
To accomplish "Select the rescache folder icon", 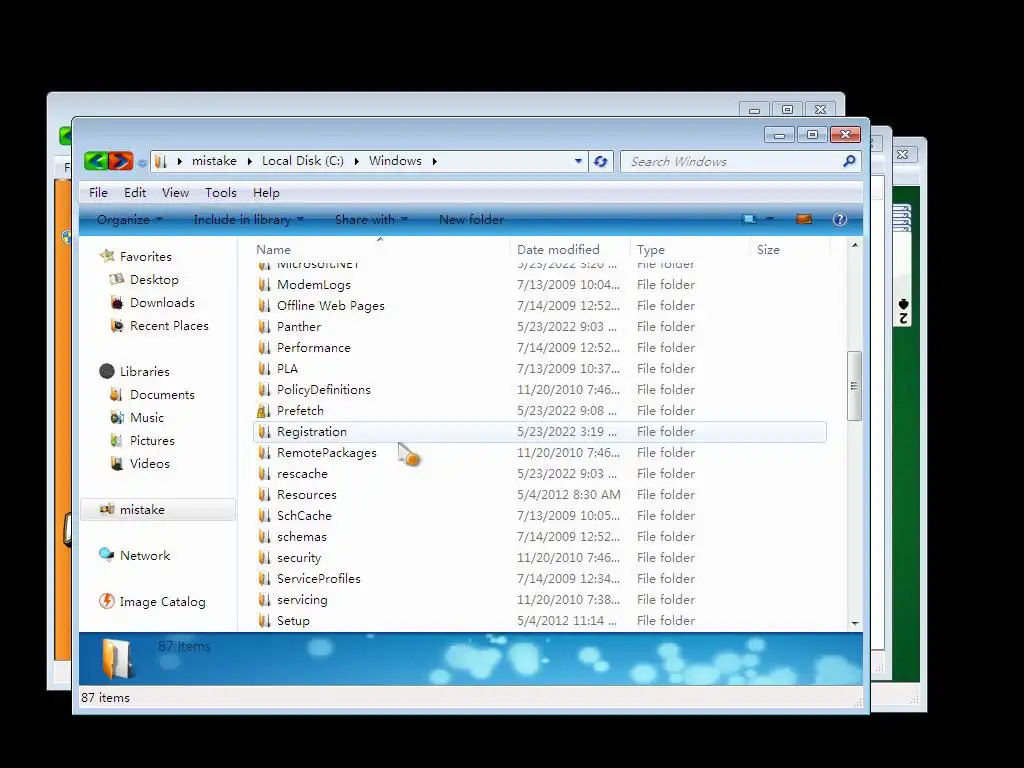I will [x=264, y=473].
